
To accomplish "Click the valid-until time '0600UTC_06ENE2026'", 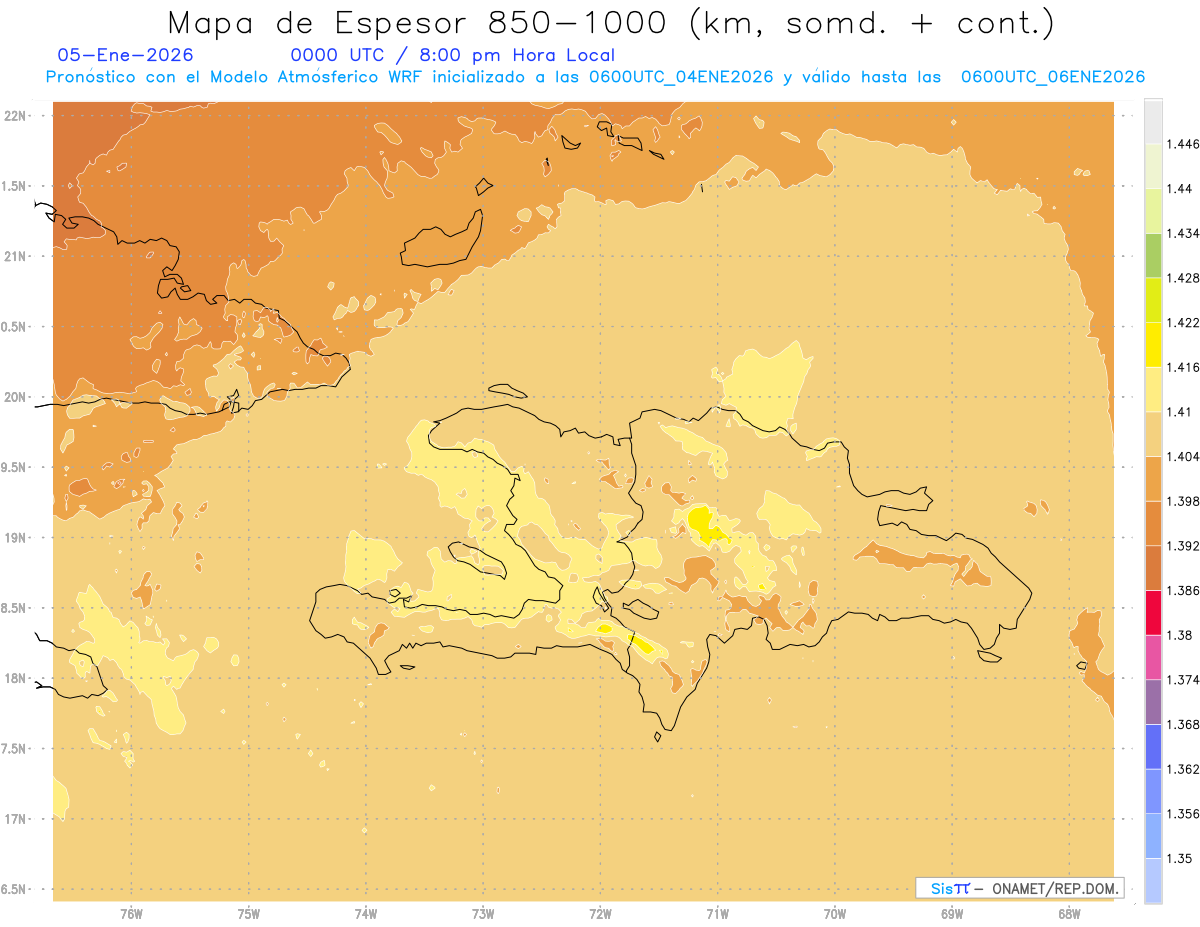I will (x=1053, y=77).
